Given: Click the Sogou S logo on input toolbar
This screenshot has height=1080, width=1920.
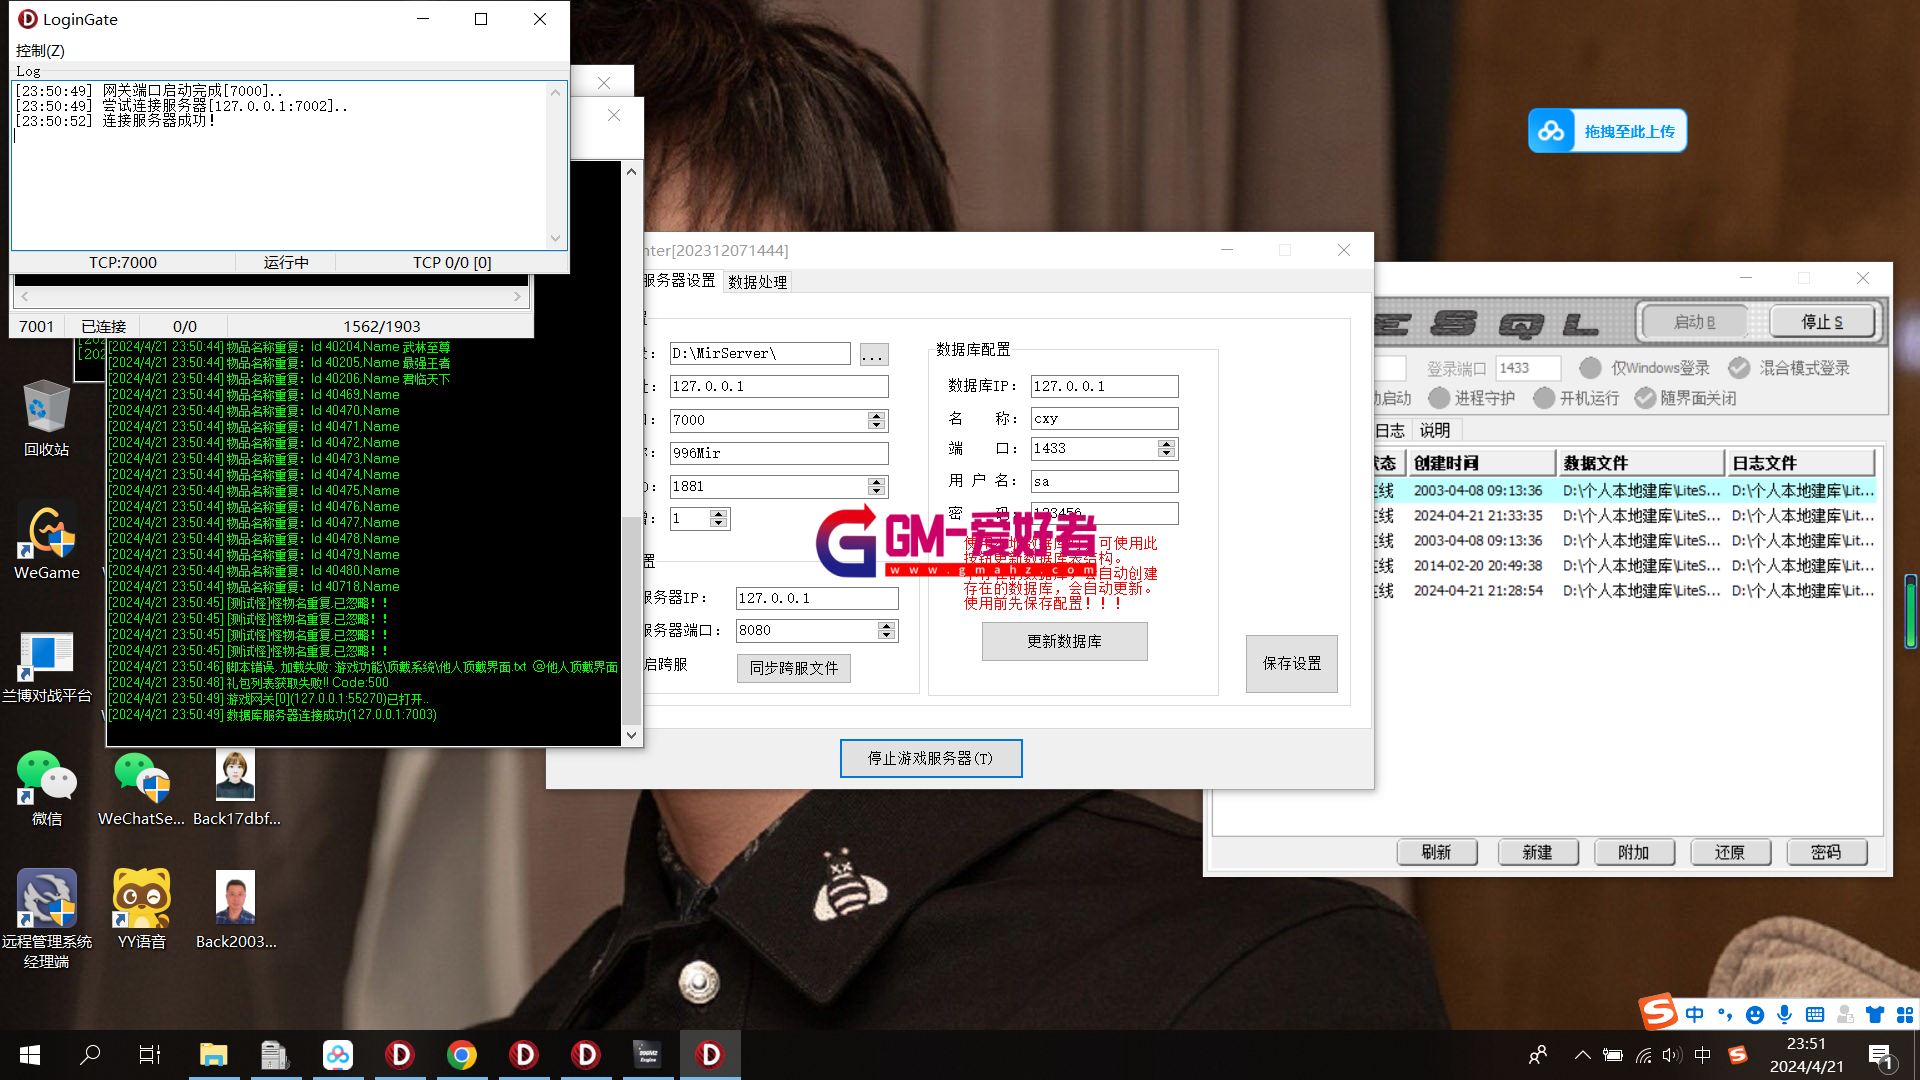Looking at the screenshot, I should (x=1658, y=1012).
